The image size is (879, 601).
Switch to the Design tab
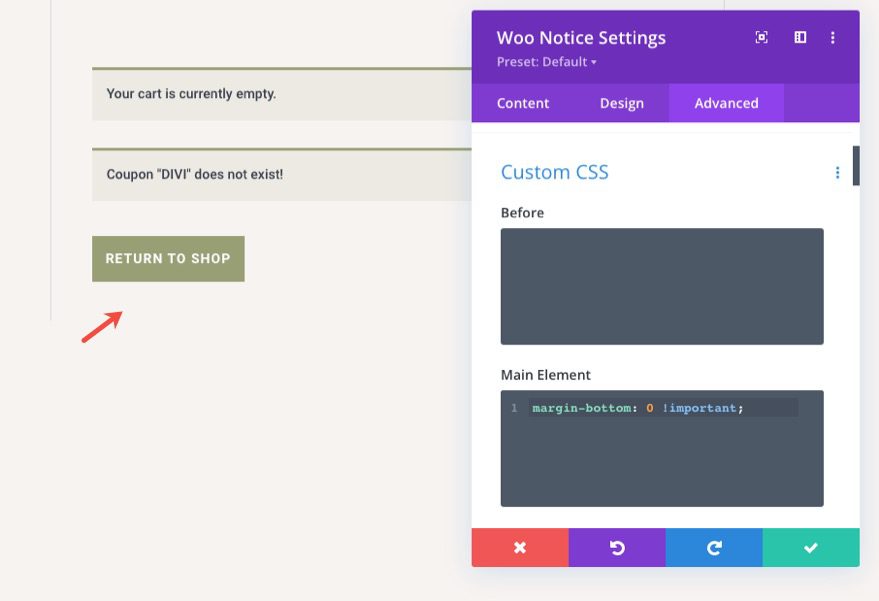622,103
